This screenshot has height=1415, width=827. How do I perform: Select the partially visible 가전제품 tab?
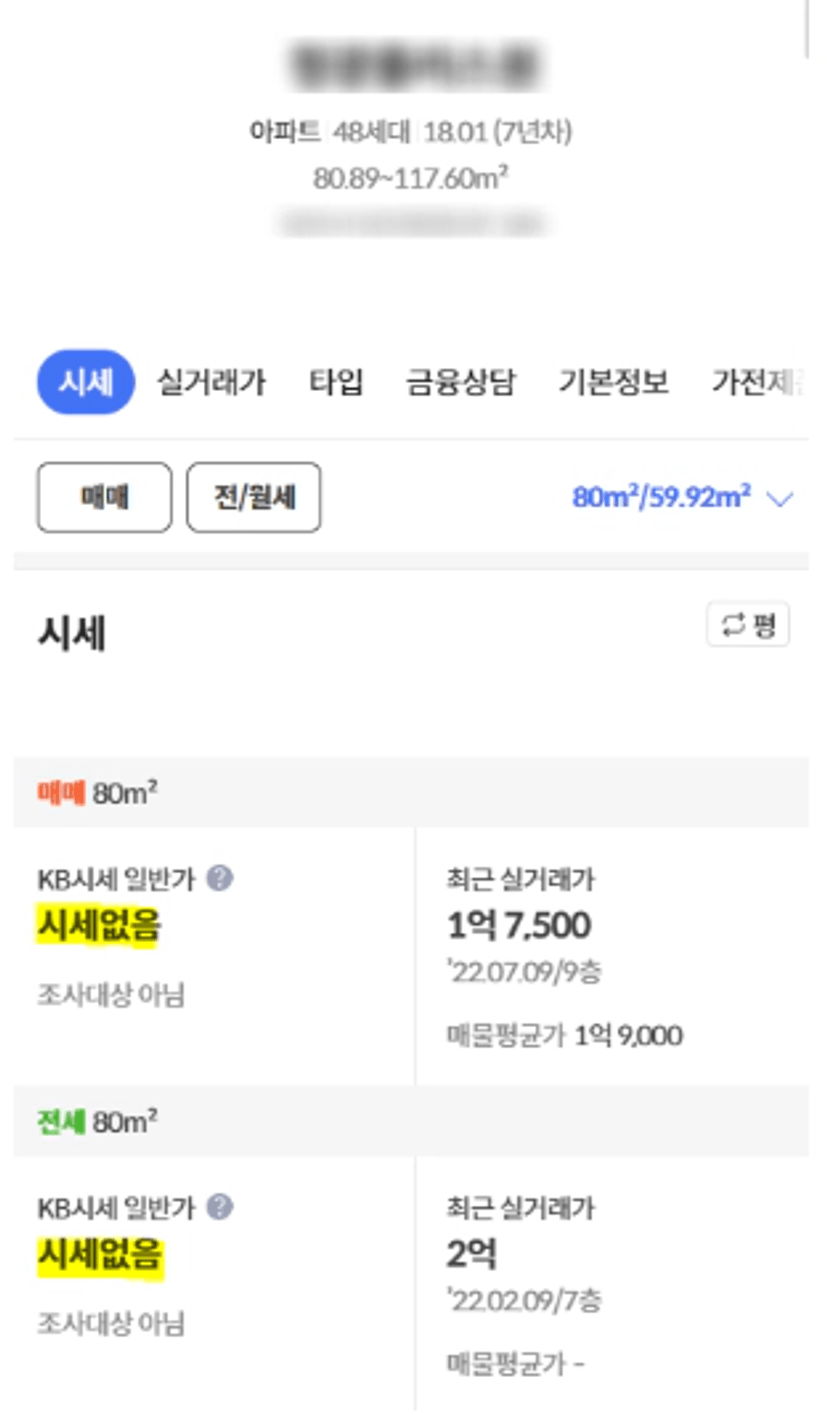click(x=757, y=382)
